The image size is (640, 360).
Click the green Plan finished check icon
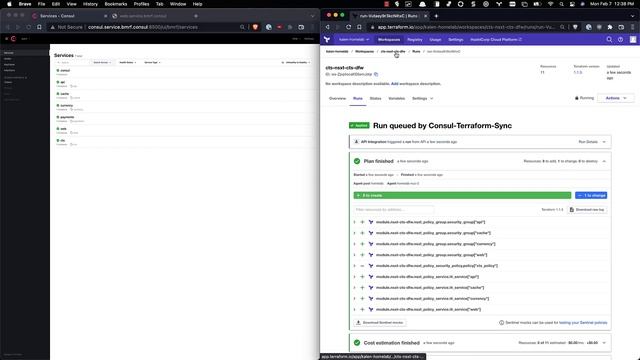pos(357,161)
